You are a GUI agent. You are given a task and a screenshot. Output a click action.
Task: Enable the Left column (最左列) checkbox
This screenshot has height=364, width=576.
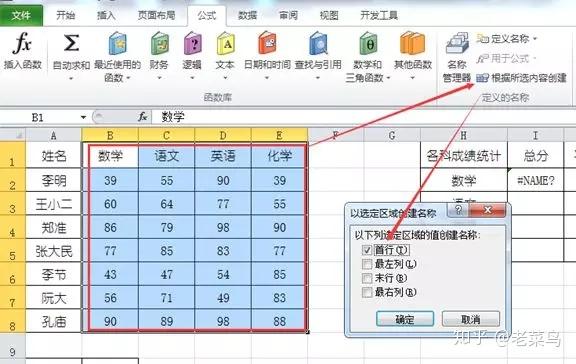tap(367, 264)
